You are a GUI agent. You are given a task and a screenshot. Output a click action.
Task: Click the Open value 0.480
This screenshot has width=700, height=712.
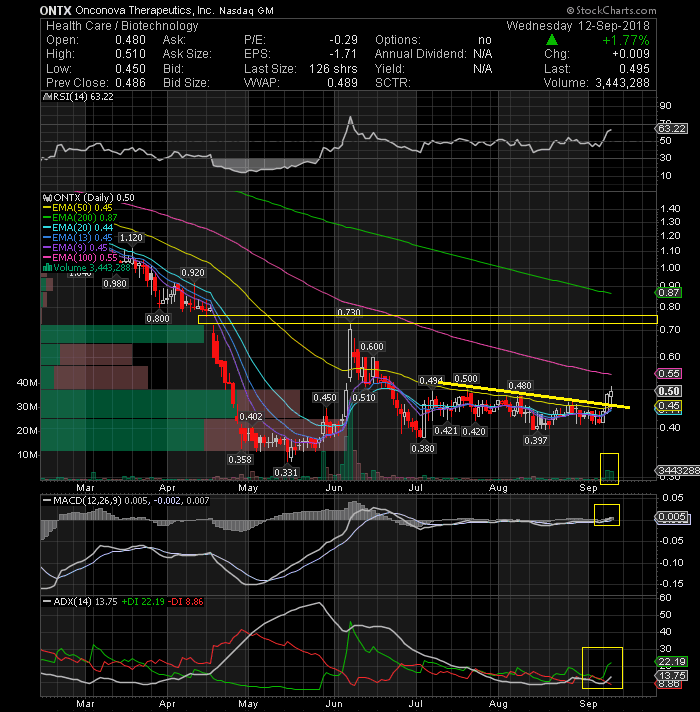130,40
